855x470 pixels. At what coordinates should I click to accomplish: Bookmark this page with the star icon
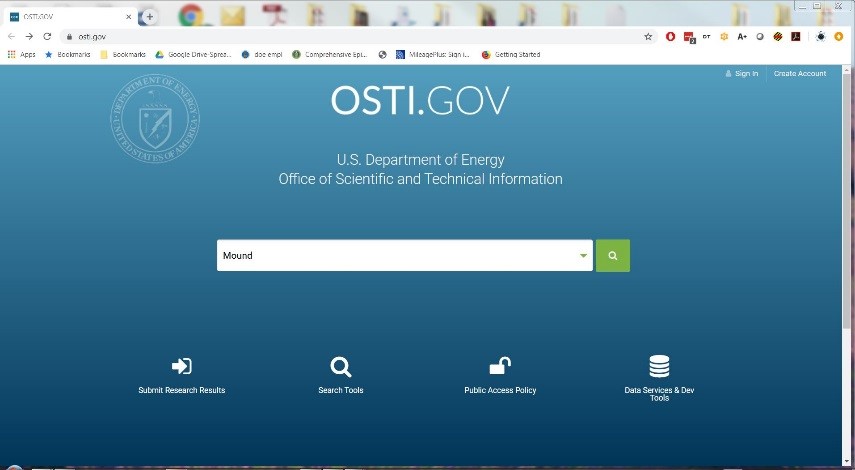pyautogui.click(x=648, y=37)
